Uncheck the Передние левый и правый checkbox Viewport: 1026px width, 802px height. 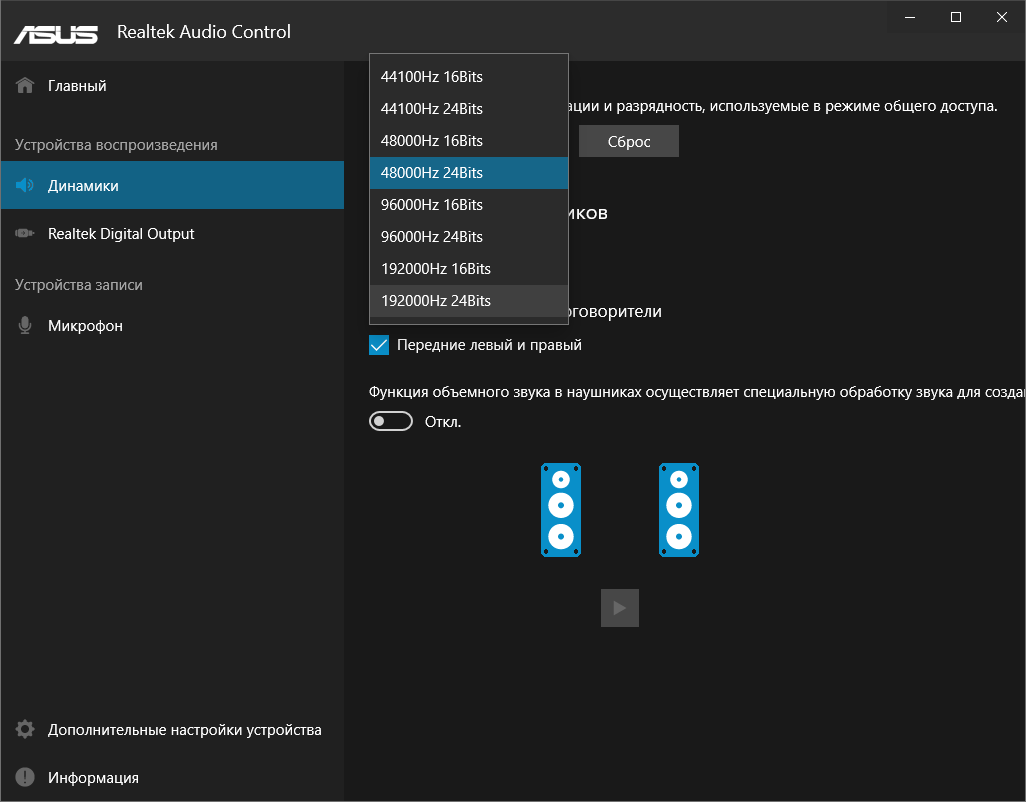pos(379,345)
